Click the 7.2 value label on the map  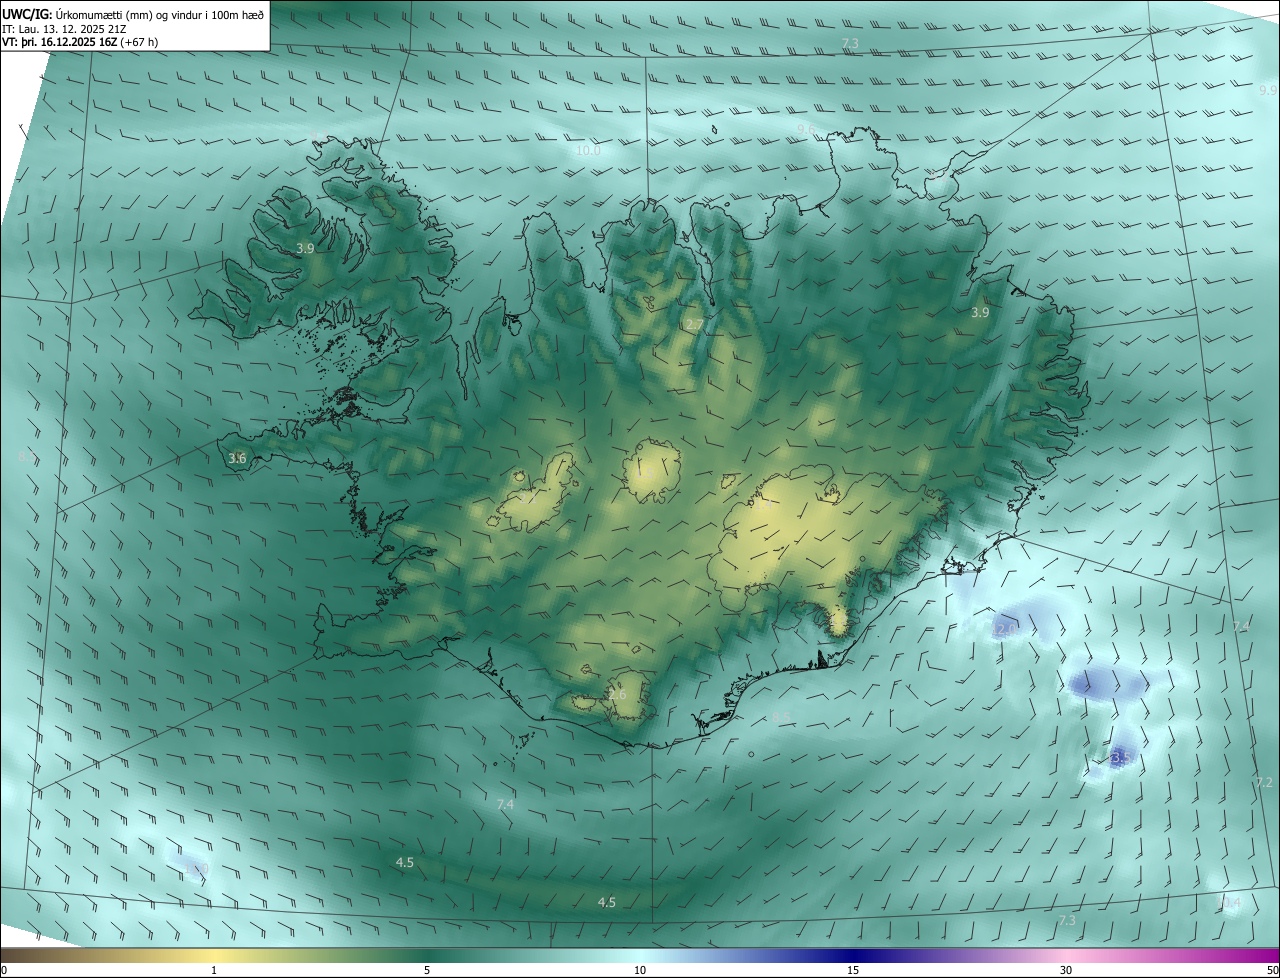click(x=1264, y=782)
